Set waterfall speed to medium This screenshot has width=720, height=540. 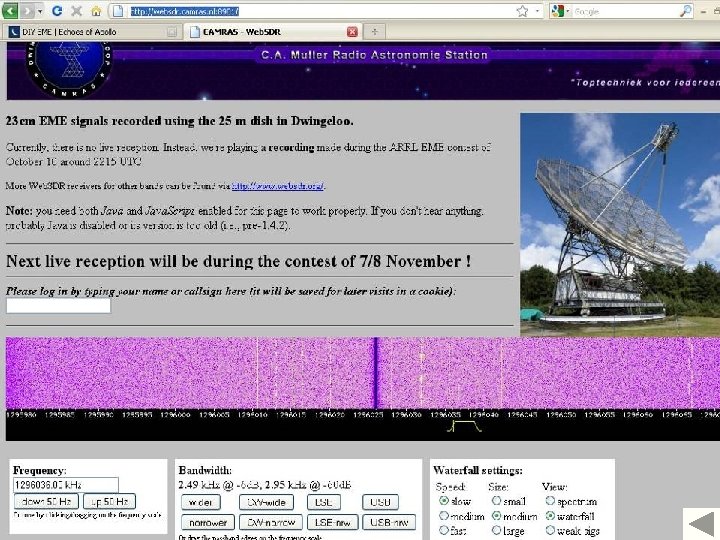tap(444, 516)
